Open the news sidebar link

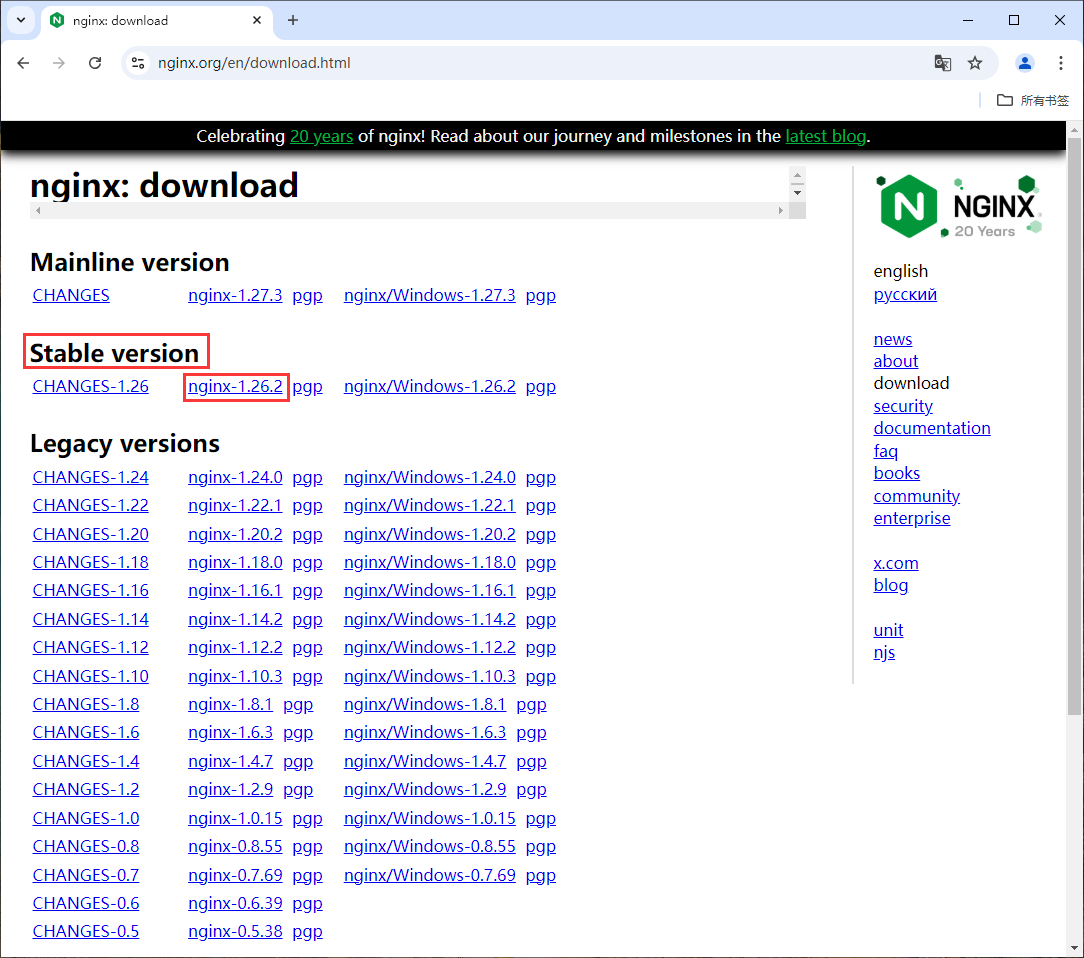[893, 339]
